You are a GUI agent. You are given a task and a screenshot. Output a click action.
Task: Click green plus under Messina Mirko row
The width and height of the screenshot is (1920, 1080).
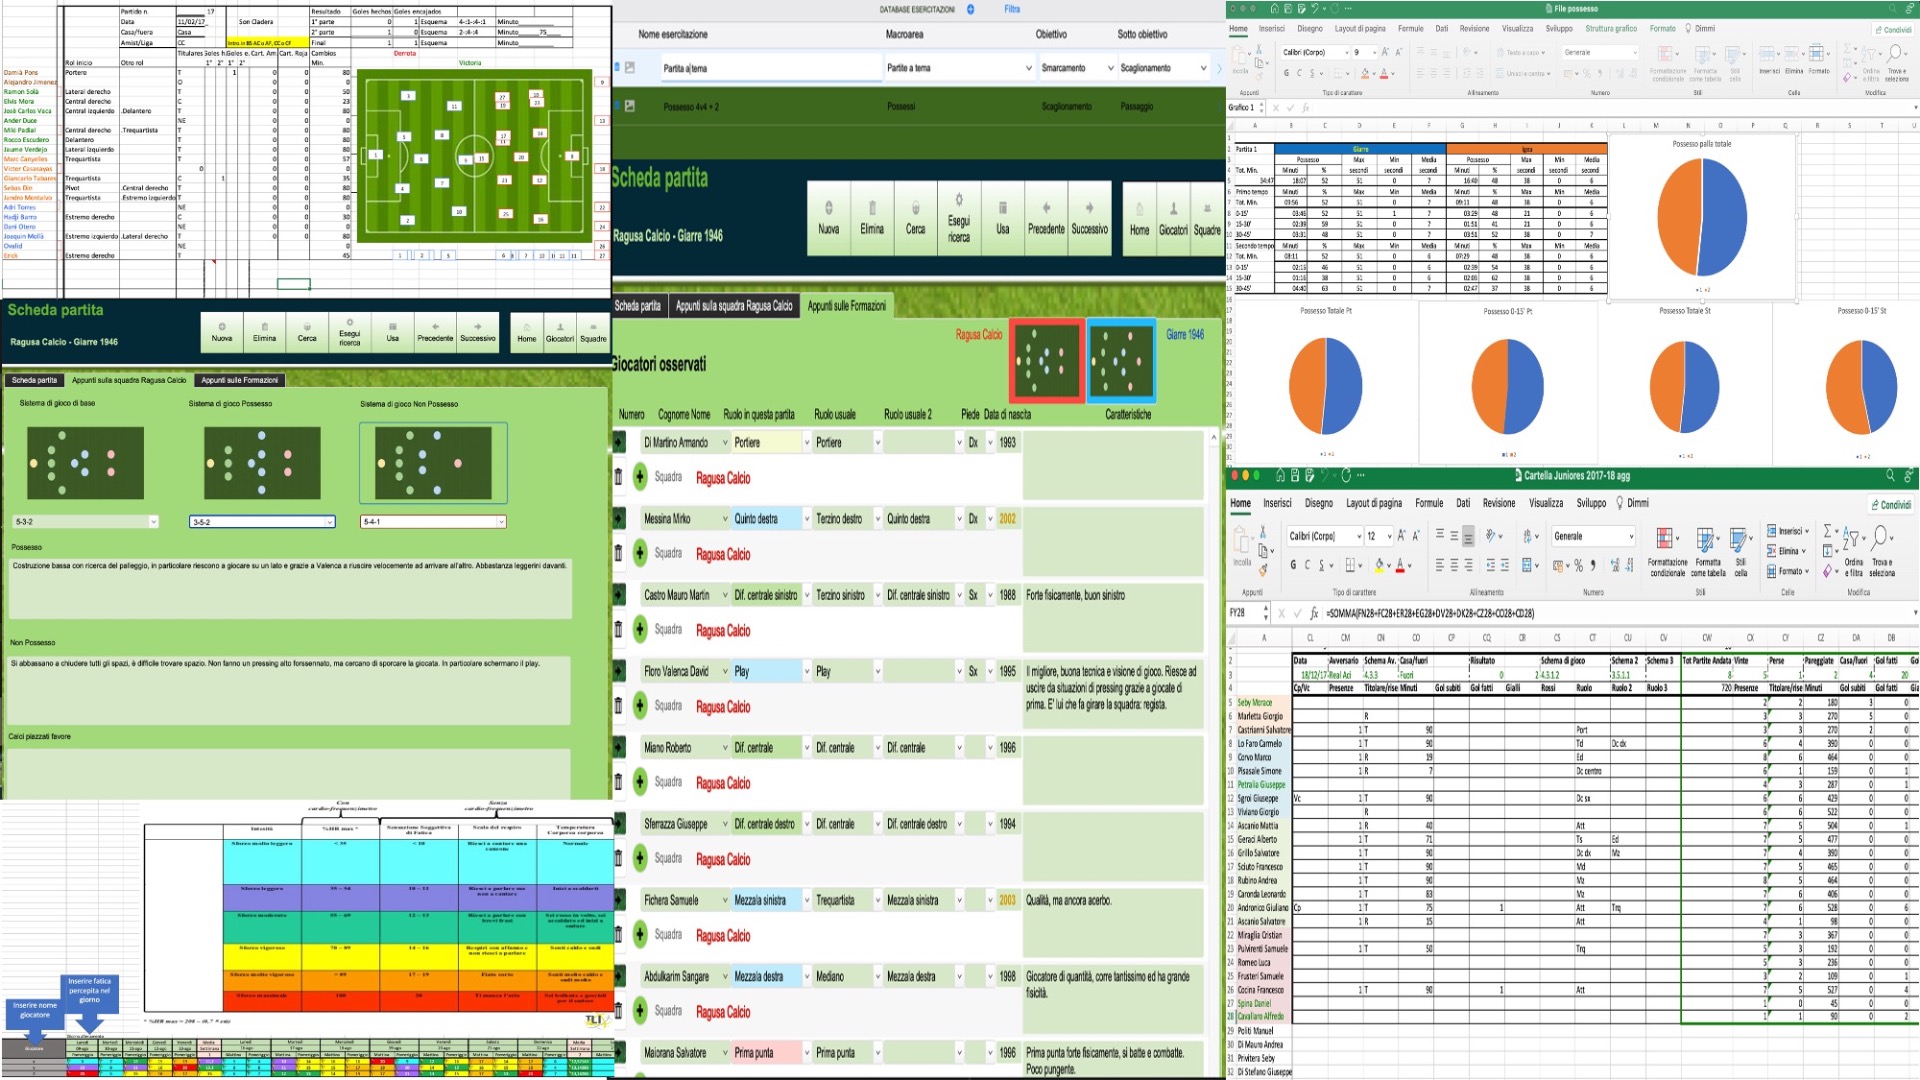pos(640,553)
